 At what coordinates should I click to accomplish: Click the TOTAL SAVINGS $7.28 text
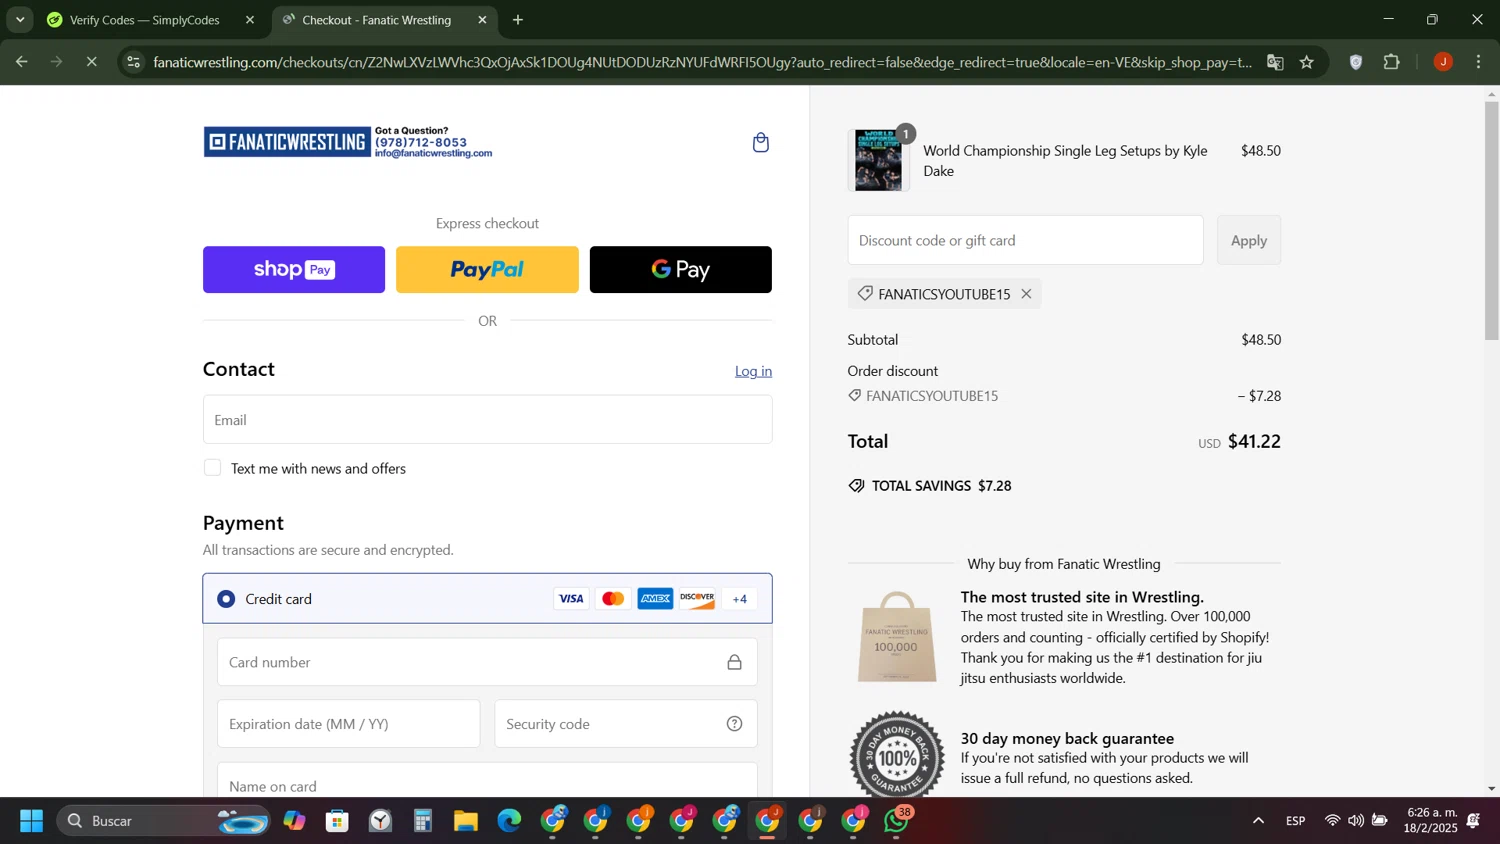coord(941,486)
